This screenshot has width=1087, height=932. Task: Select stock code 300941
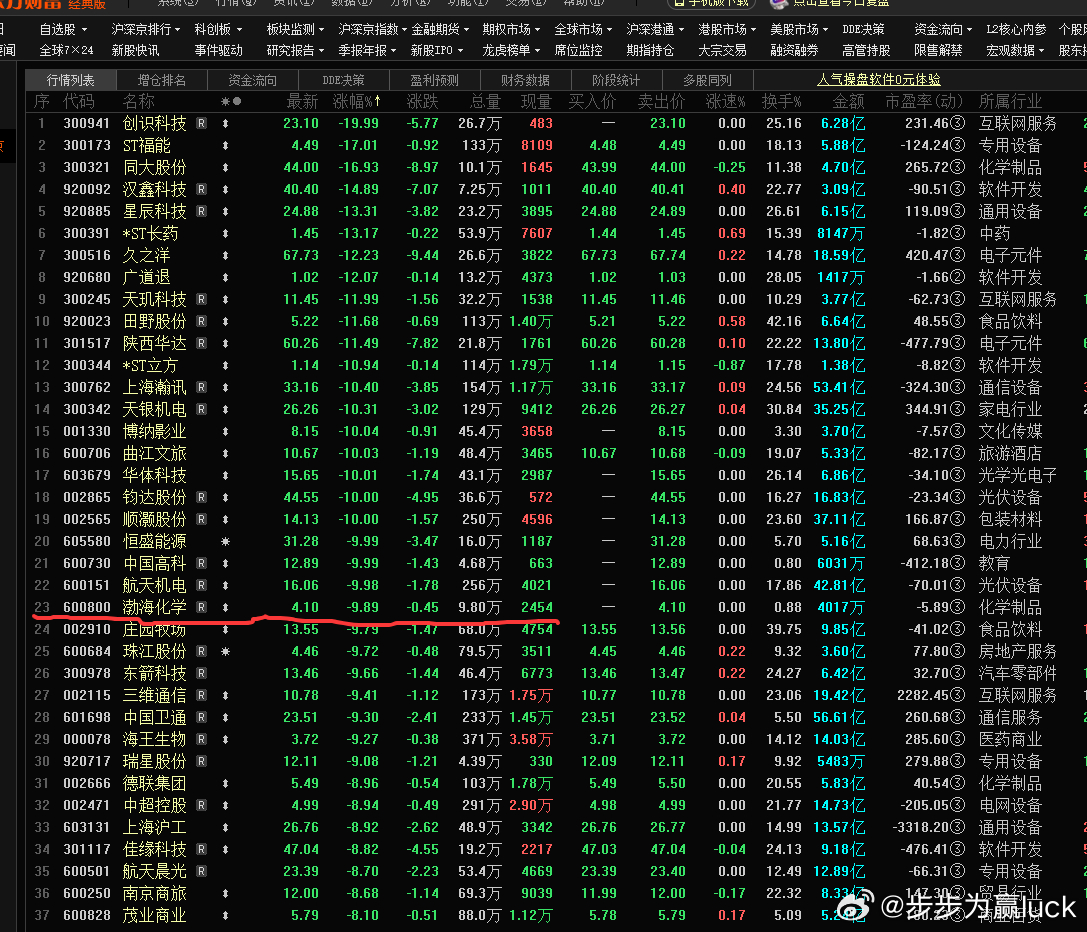(87, 123)
